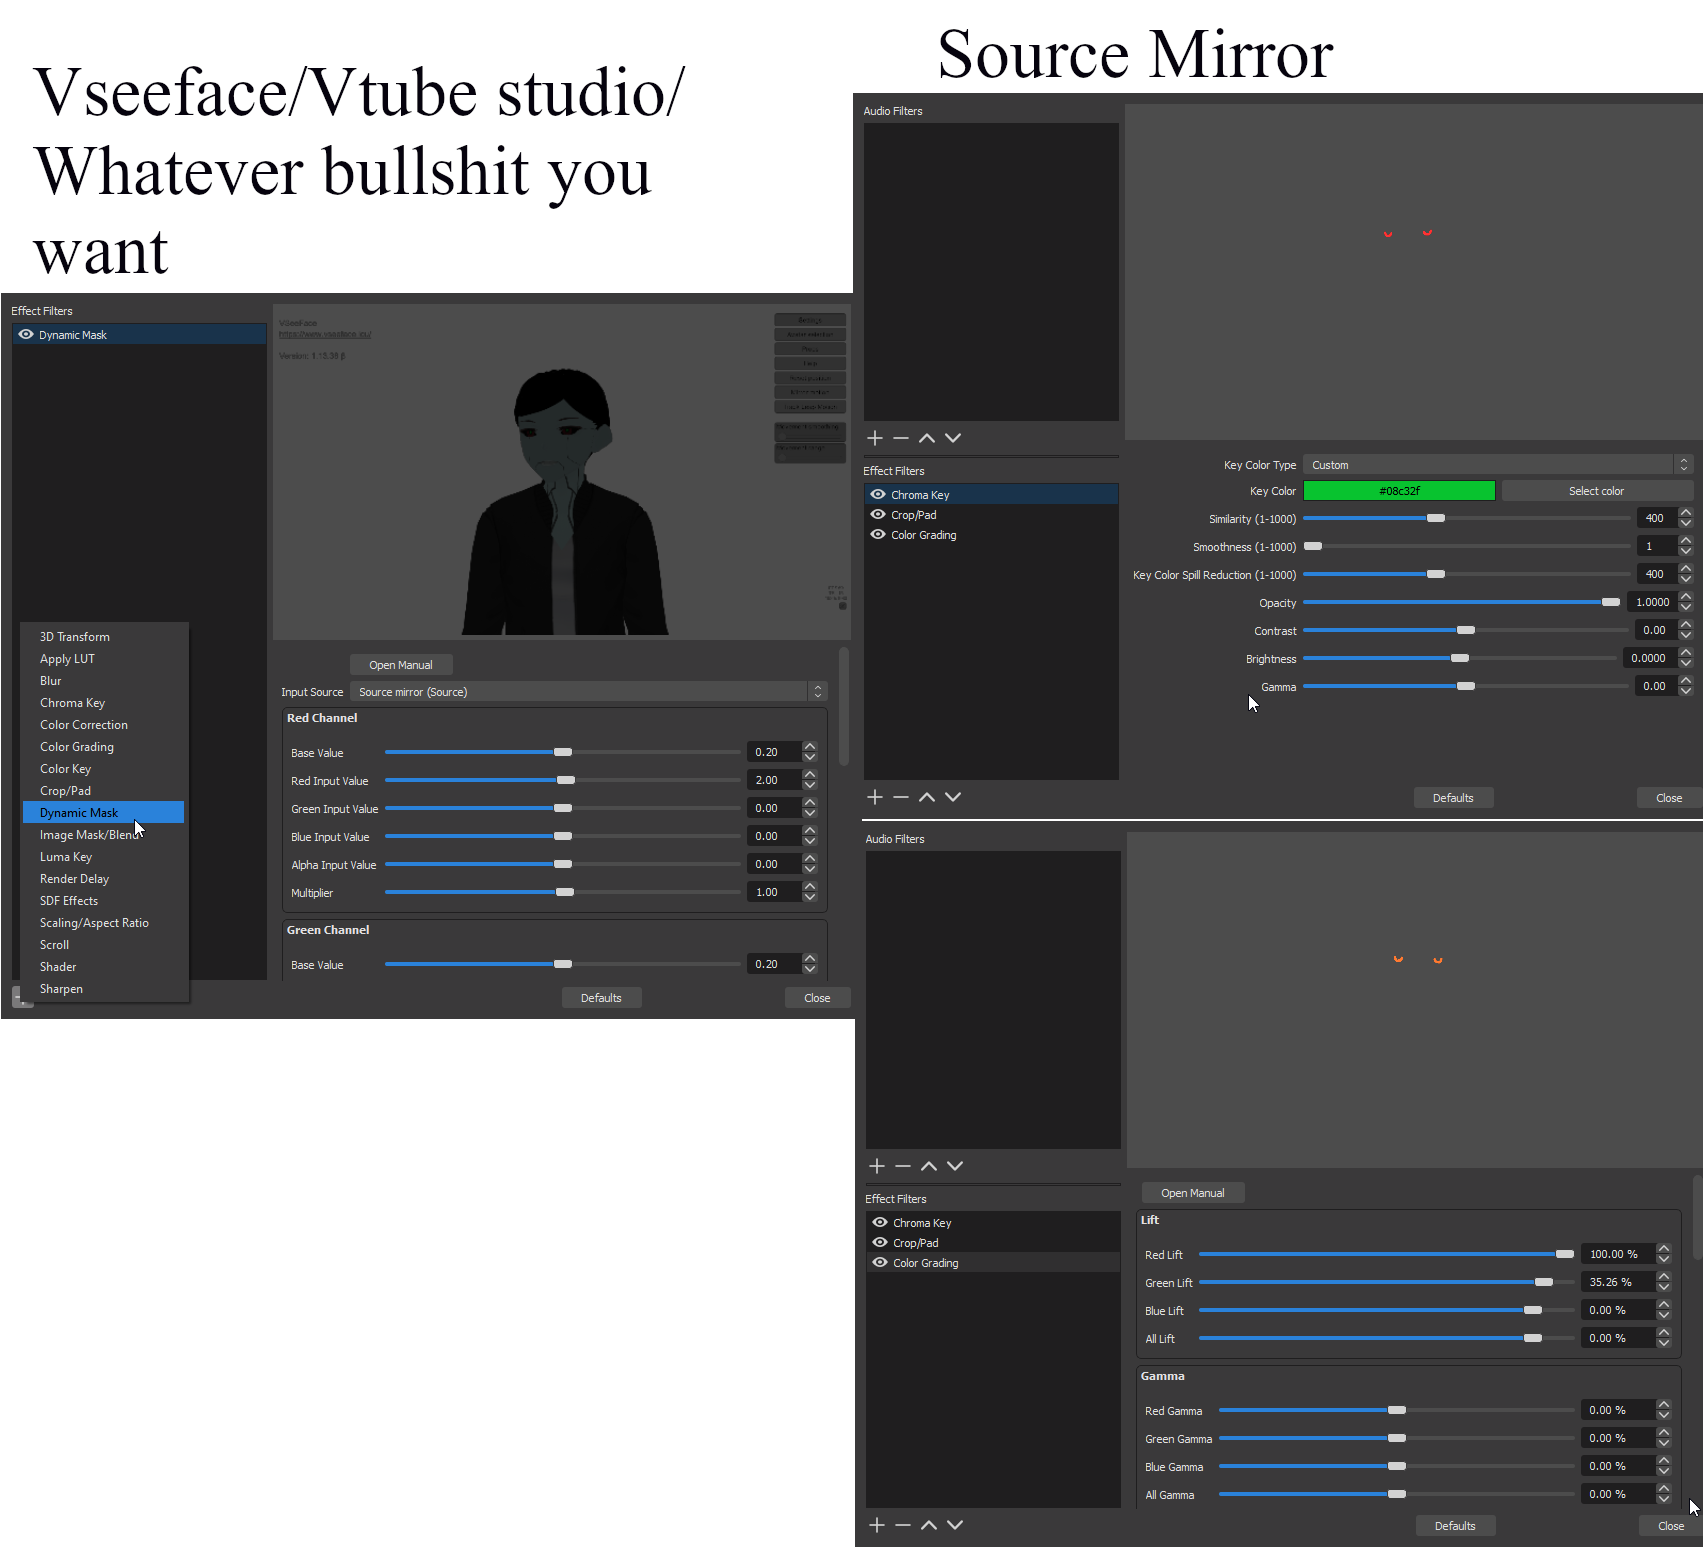Viewport: 1703px width, 1548px height.
Task: Click minus under Audio Filters in Color Grading window
Action: [903, 1166]
